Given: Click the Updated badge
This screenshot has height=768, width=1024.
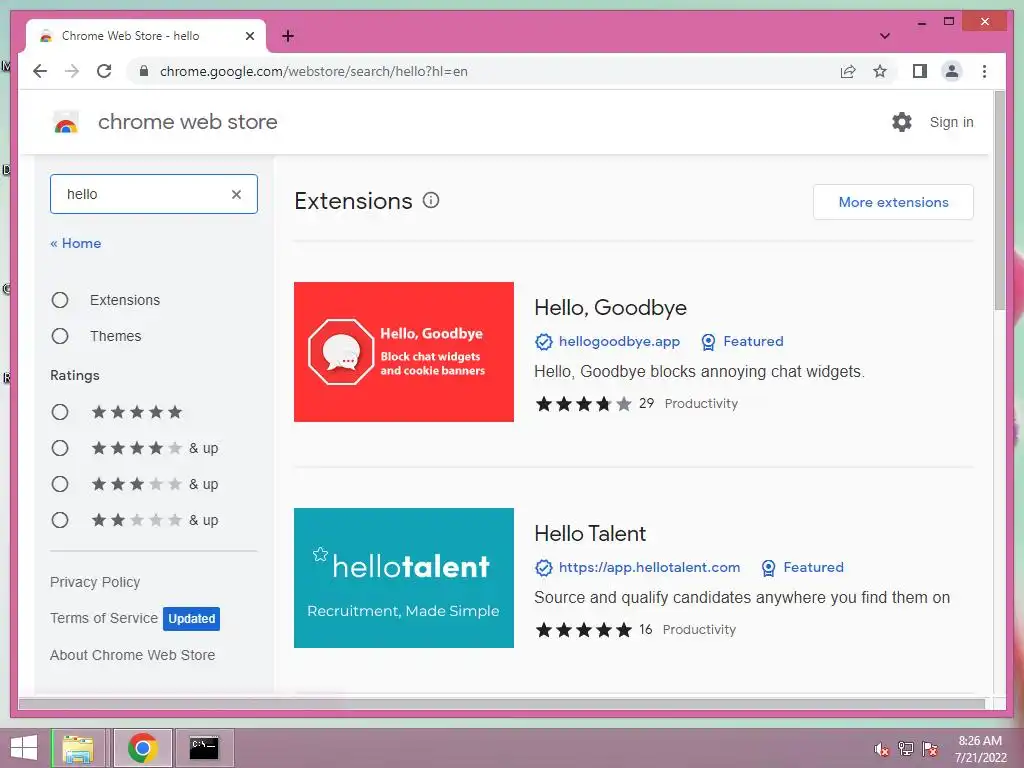Looking at the screenshot, I should (191, 618).
